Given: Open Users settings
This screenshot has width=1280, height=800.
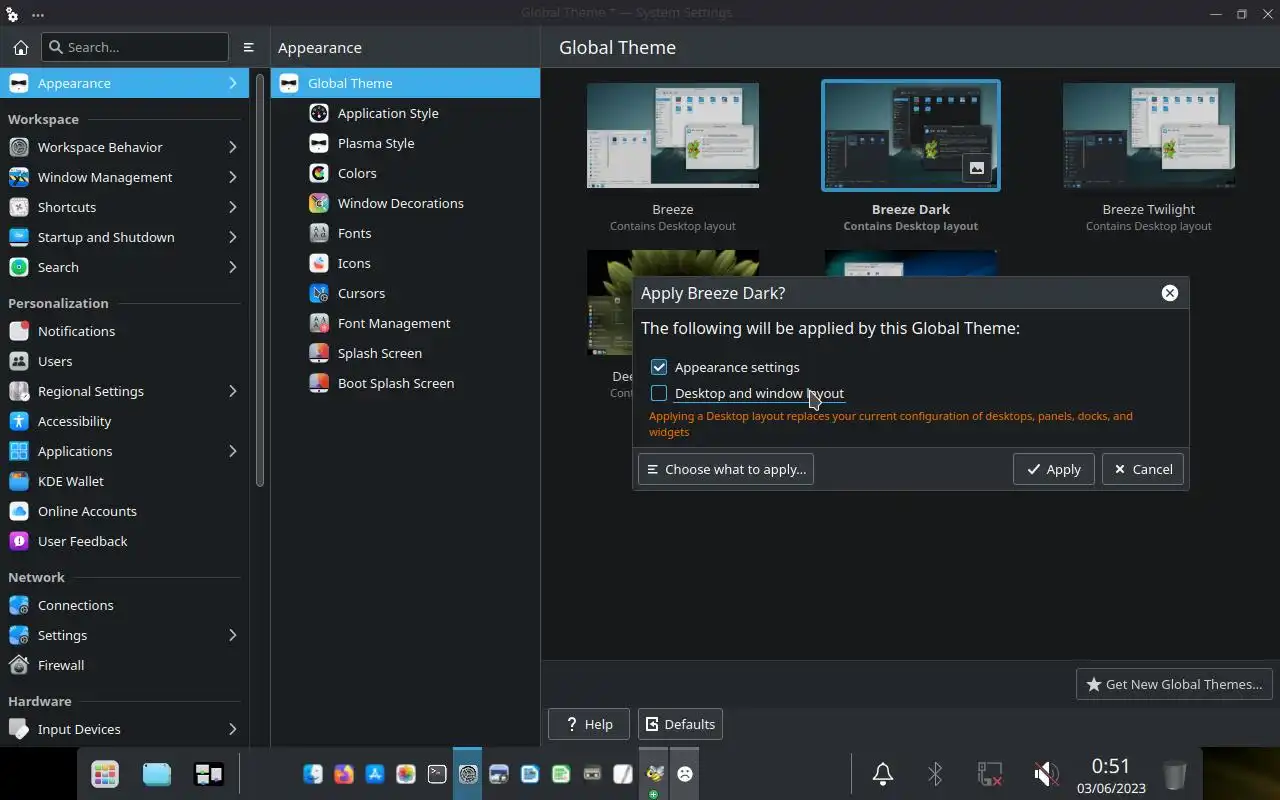Looking at the screenshot, I should 124,361.
